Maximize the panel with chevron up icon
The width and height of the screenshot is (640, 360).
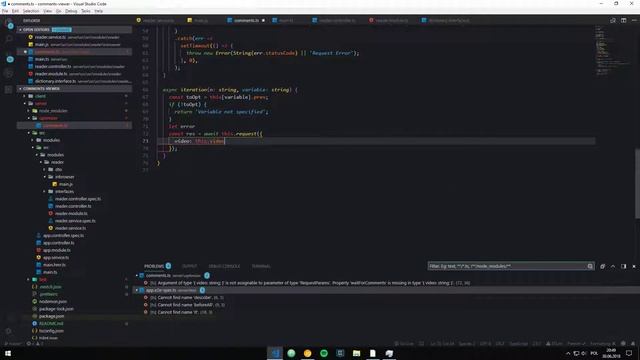click(x=613, y=266)
